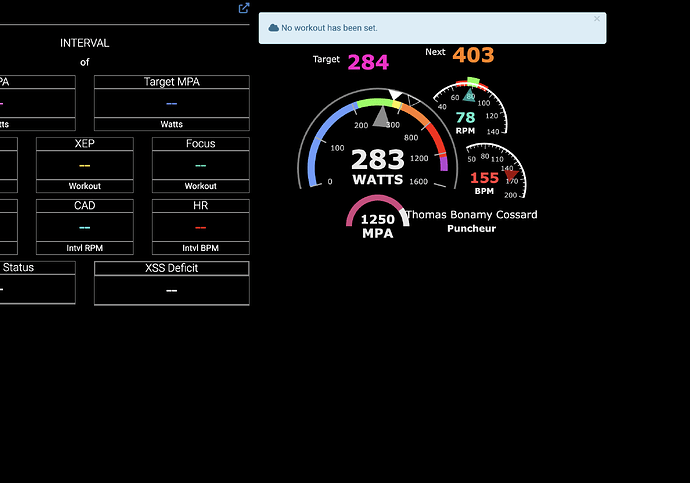This screenshot has width=690, height=483.
Task: Click the XSS Deficit data tile
Action: click(x=172, y=283)
